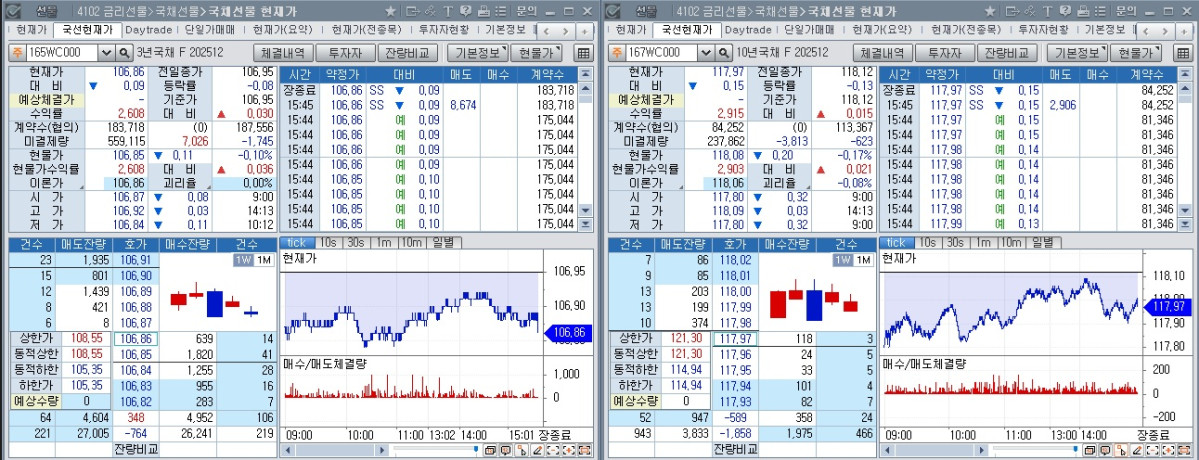Click speech bubble icon under right chart

point(1104,450)
